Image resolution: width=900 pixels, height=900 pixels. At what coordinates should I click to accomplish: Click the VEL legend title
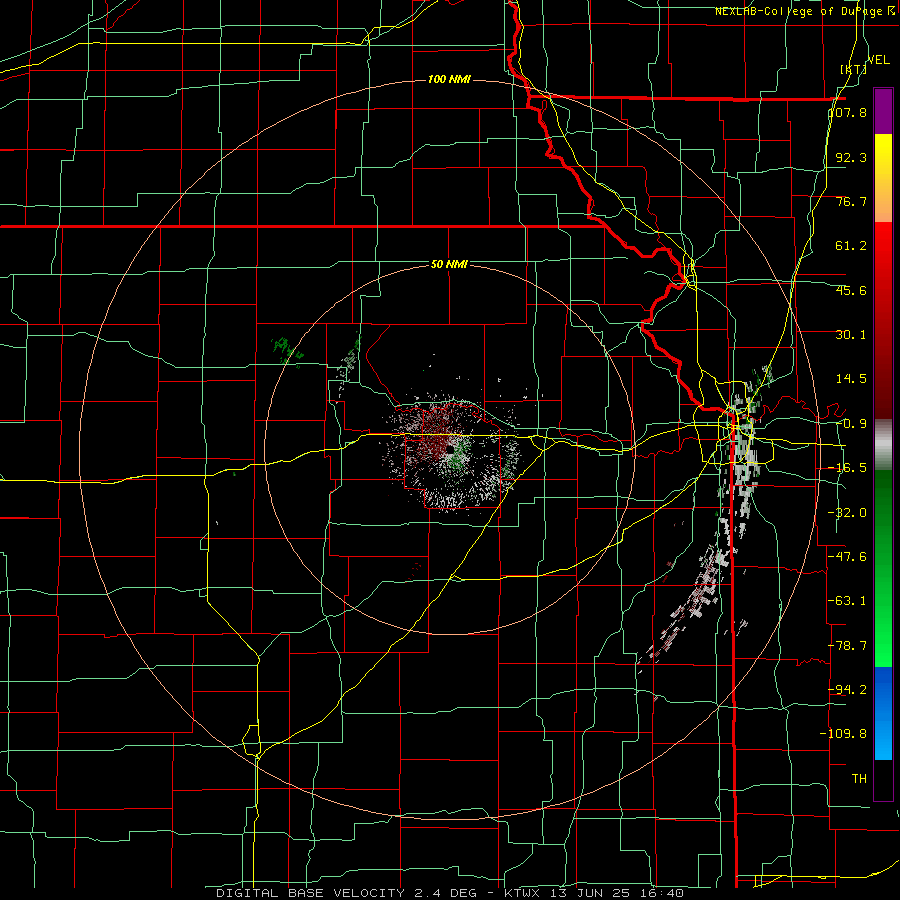pos(879,60)
